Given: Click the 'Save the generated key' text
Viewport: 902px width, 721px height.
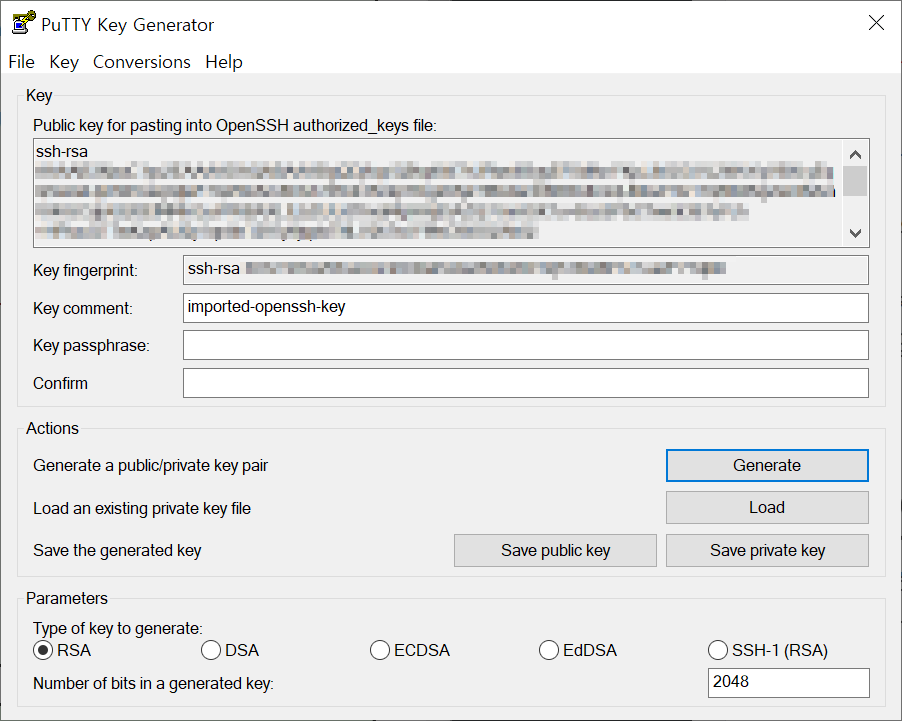Looking at the screenshot, I should 117,551.
